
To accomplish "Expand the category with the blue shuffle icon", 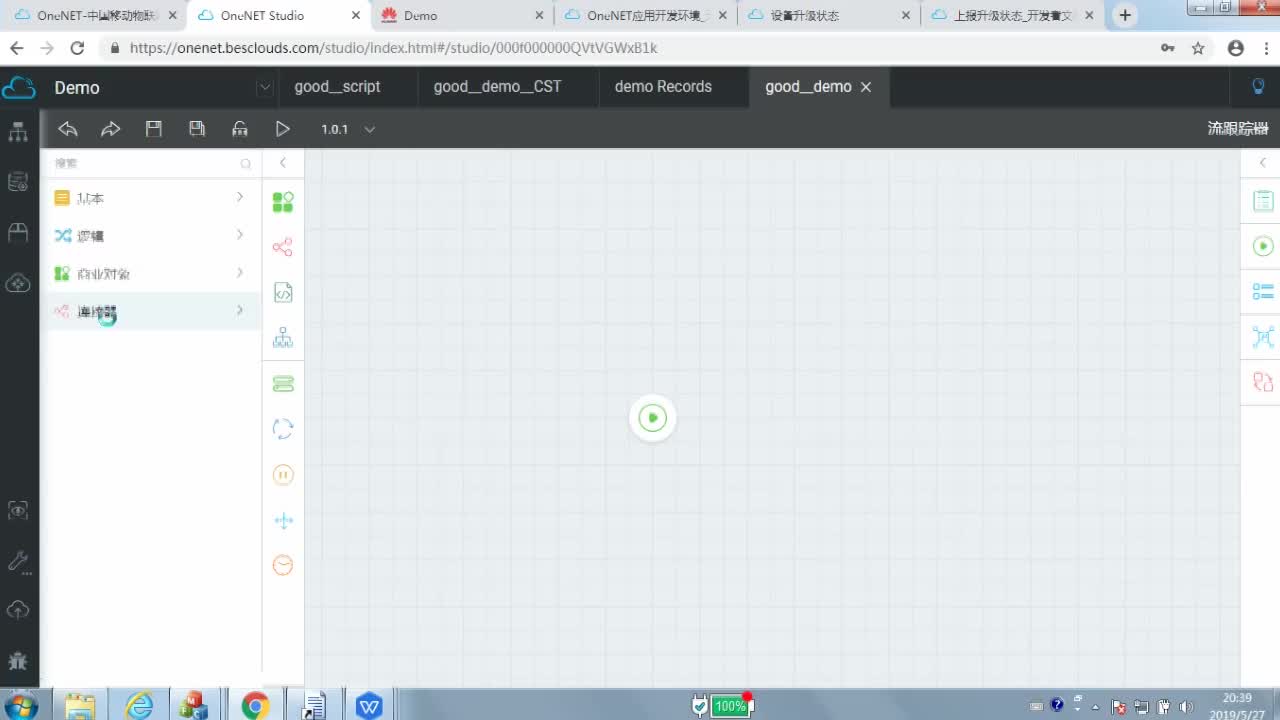I will (x=150, y=235).
